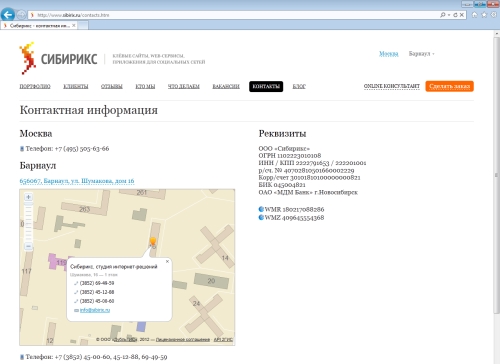Viewport: 500px width, 364px height.
Task: Go back with the browser back arrow
Action: click(x=8, y=15)
